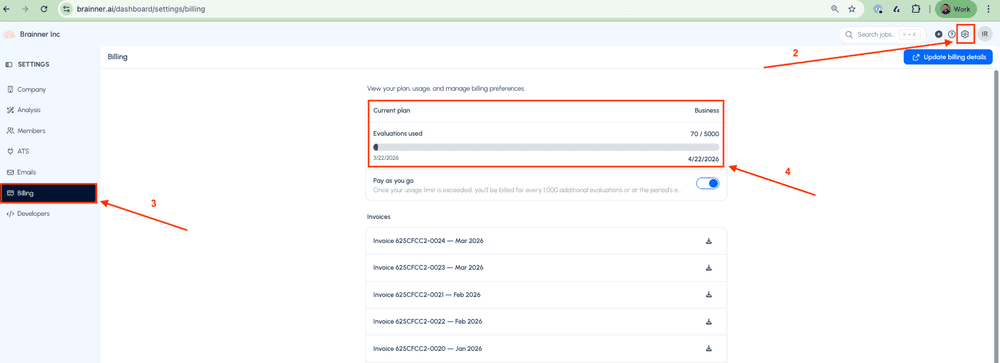
Task: Click row text 'Invoice 625CFCC2-0021 — Feb 2026'
Action: [427, 295]
